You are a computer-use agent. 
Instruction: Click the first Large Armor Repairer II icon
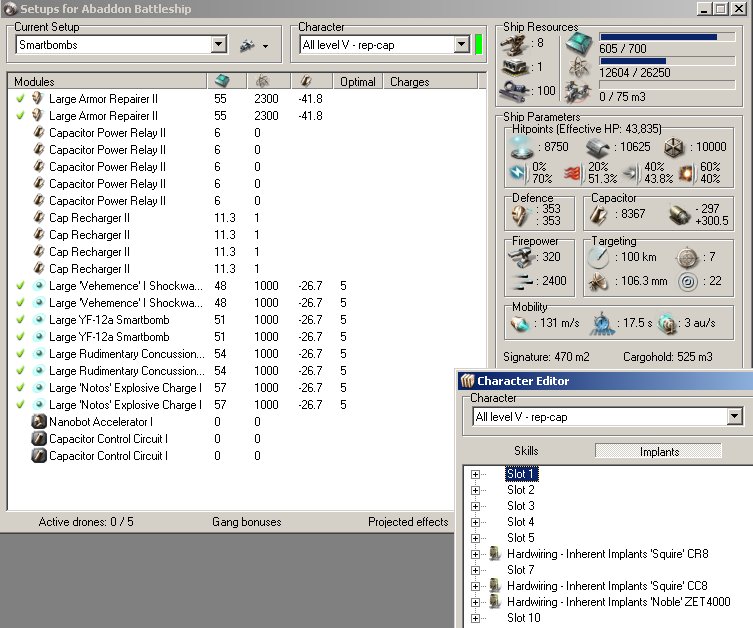coord(39,99)
